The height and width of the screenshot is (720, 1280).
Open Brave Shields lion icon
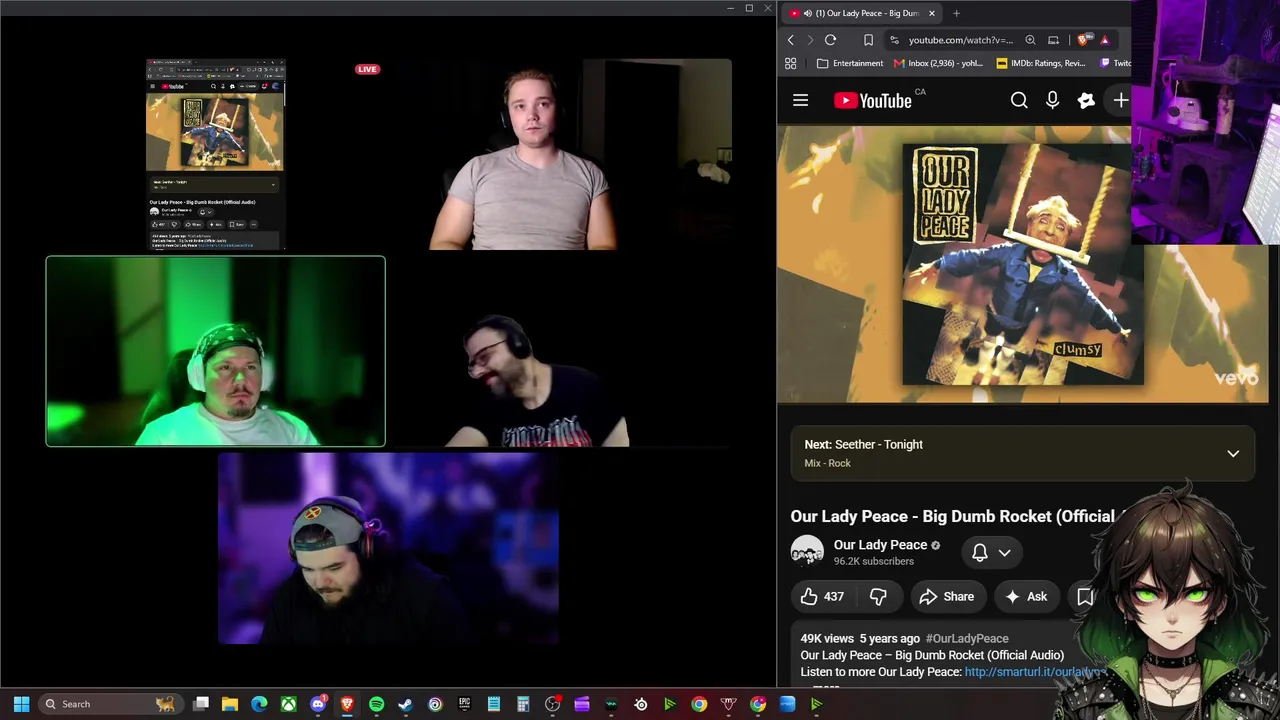pos(1083,40)
